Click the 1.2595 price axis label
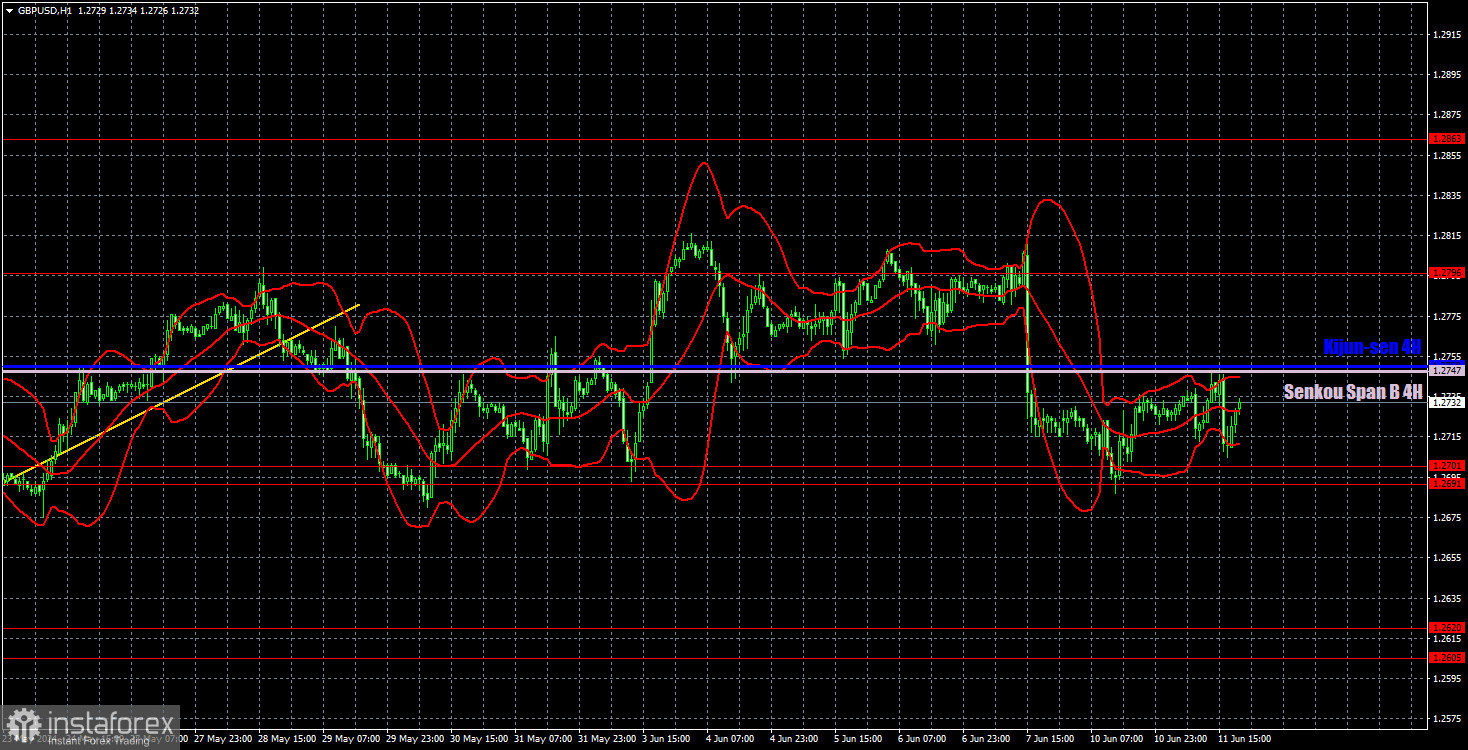The height and width of the screenshot is (750, 1468). (x=1447, y=678)
